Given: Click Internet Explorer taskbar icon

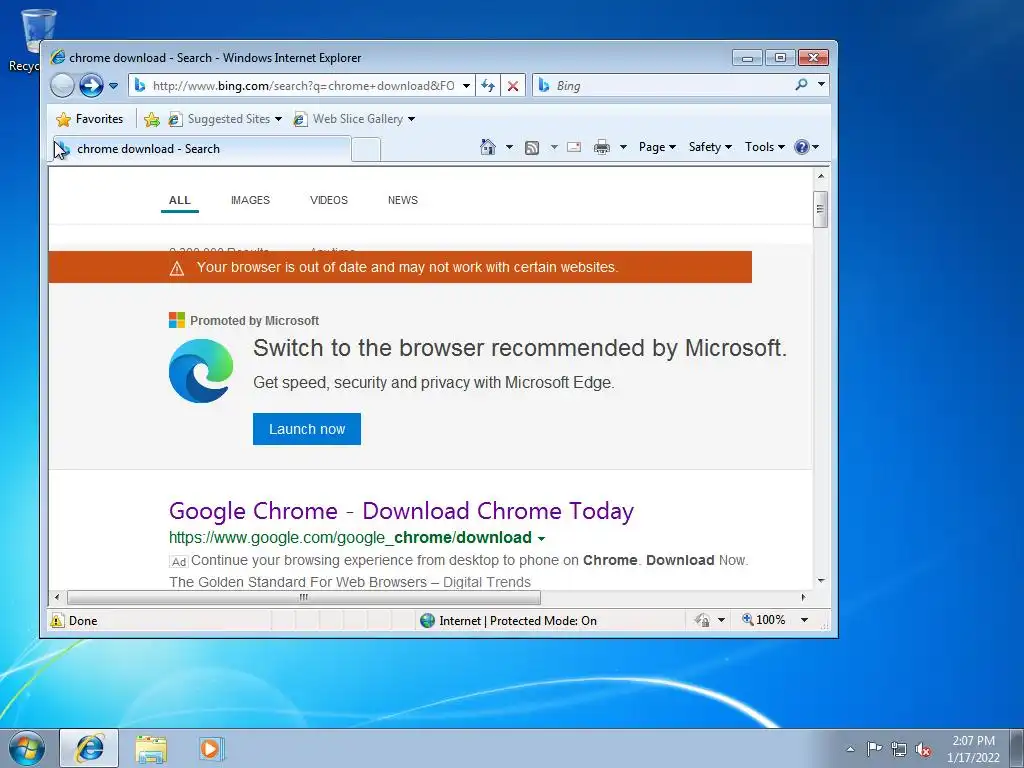Looking at the screenshot, I should click(89, 748).
